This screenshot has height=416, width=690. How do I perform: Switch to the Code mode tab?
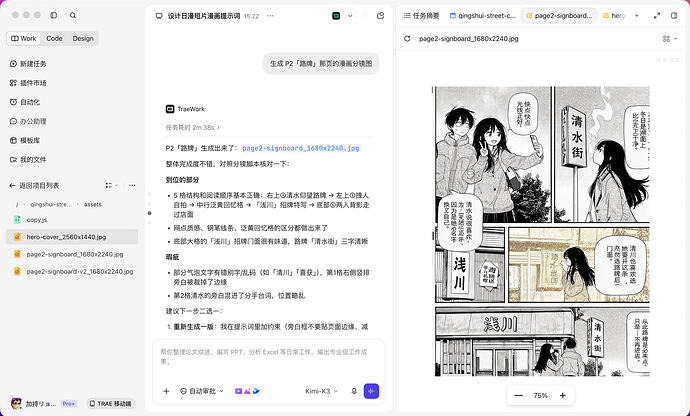(54, 38)
